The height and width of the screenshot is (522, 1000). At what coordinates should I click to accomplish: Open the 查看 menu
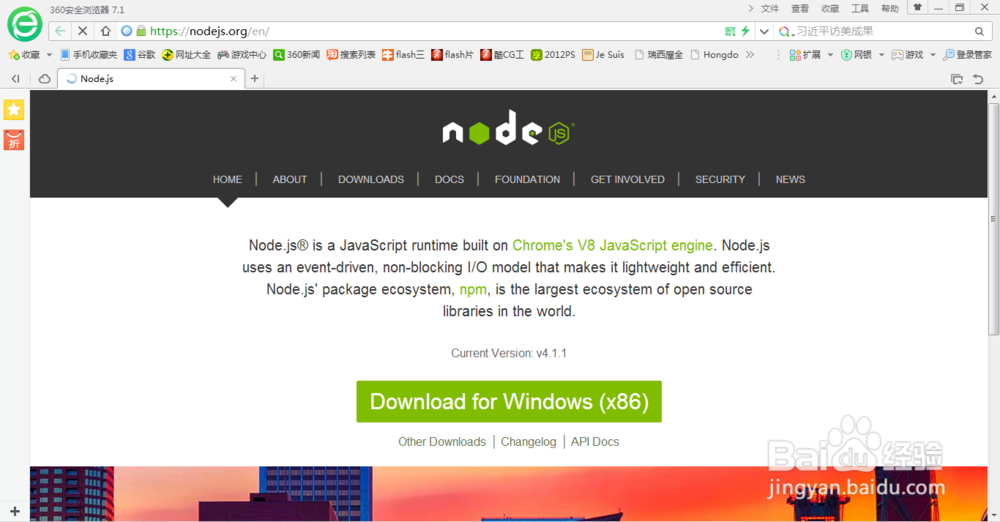pos(800,8)
